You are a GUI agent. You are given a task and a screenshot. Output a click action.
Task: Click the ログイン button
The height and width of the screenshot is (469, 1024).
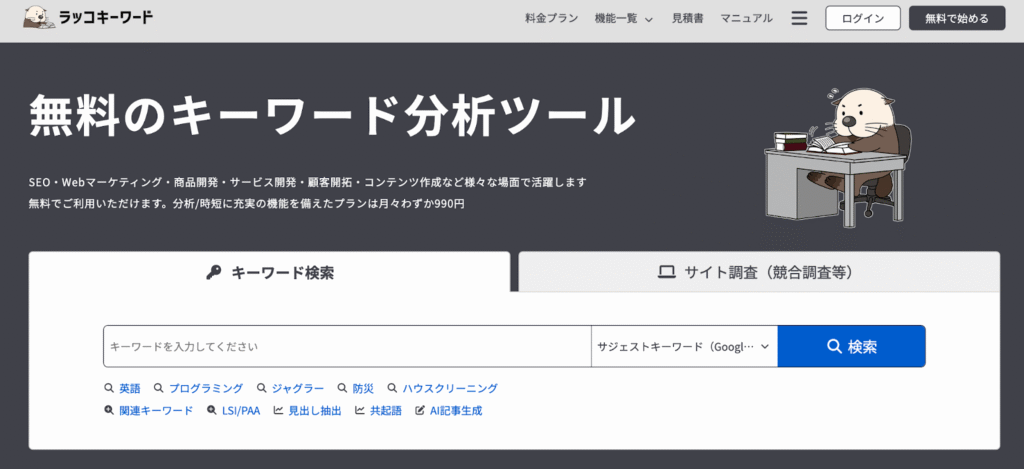[863, 18]
